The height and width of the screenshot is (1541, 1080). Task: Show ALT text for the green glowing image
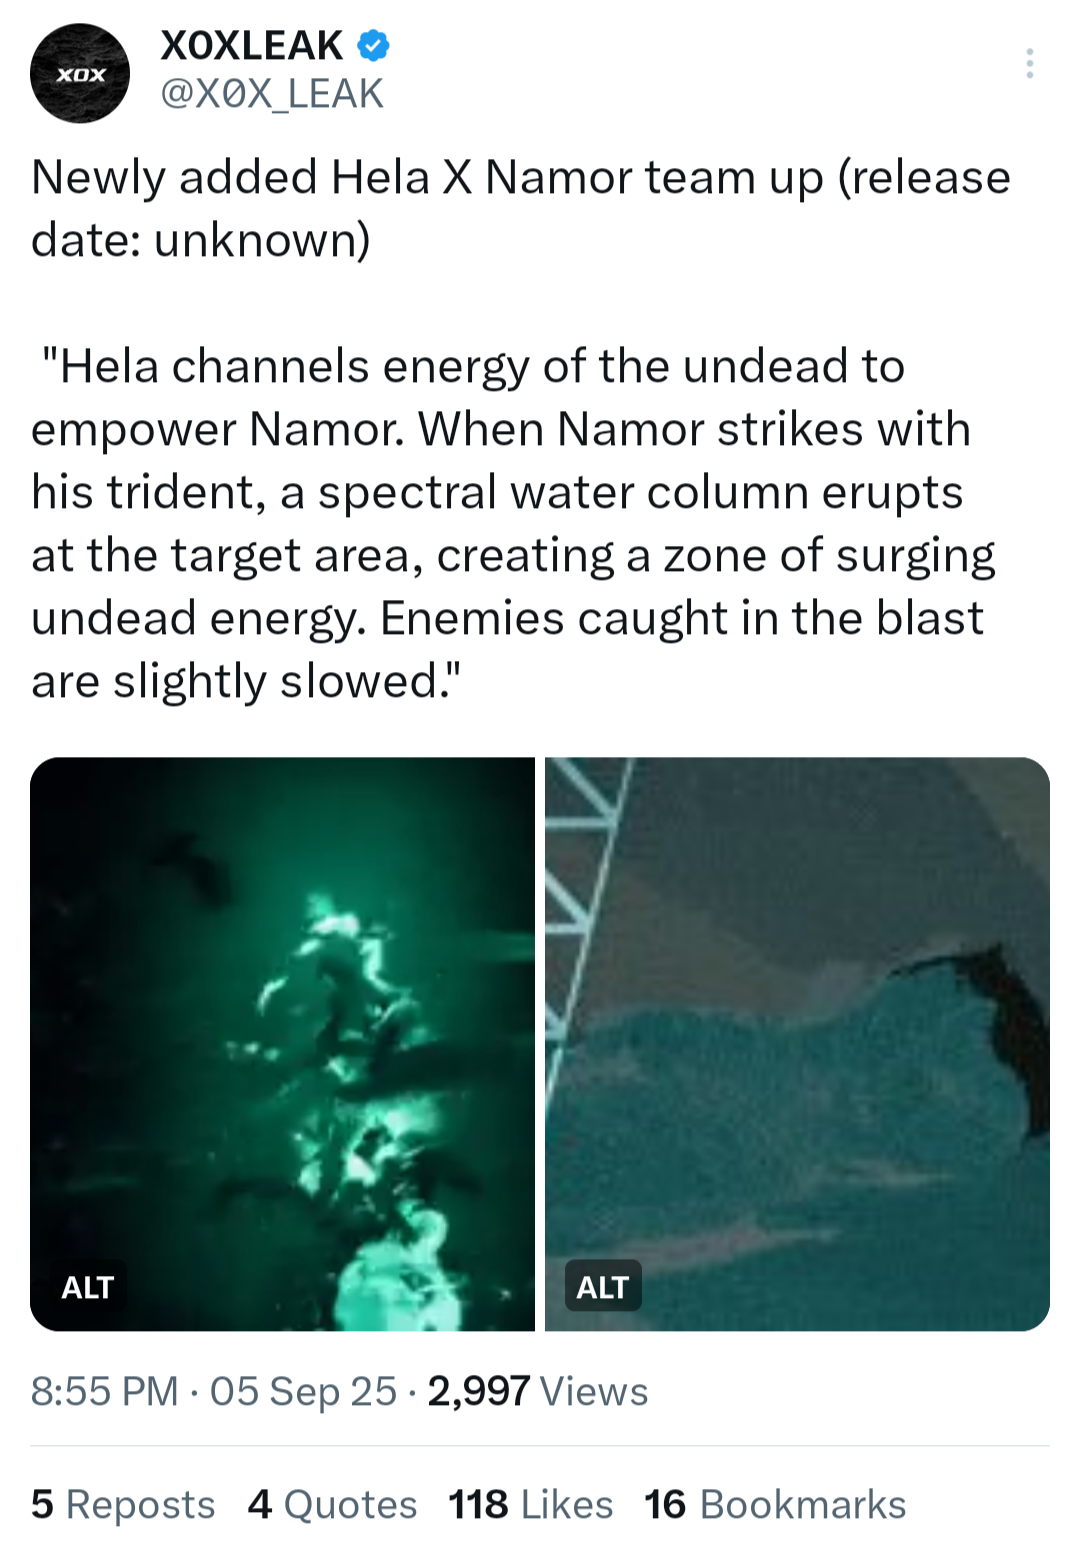pos(88,1287)
